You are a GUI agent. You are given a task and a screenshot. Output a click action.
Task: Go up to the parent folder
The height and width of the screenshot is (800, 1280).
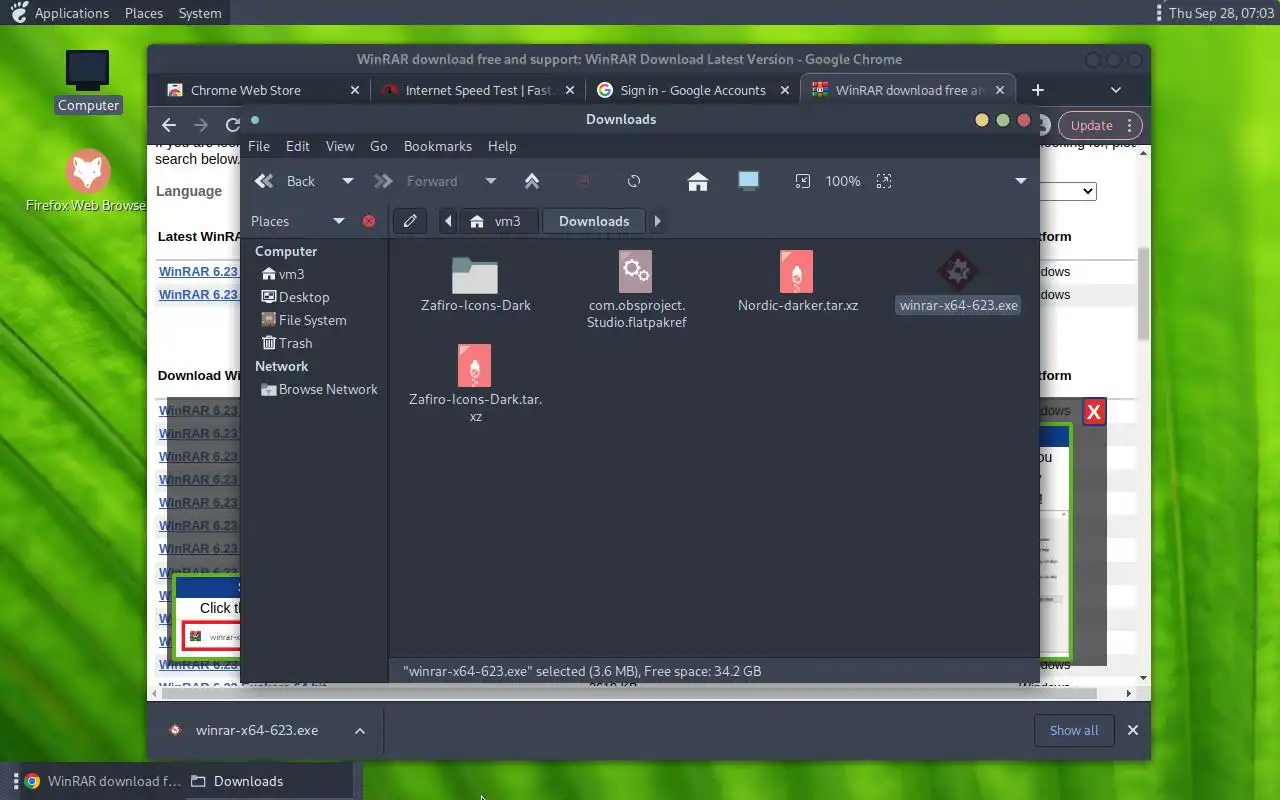coord(532,181)
